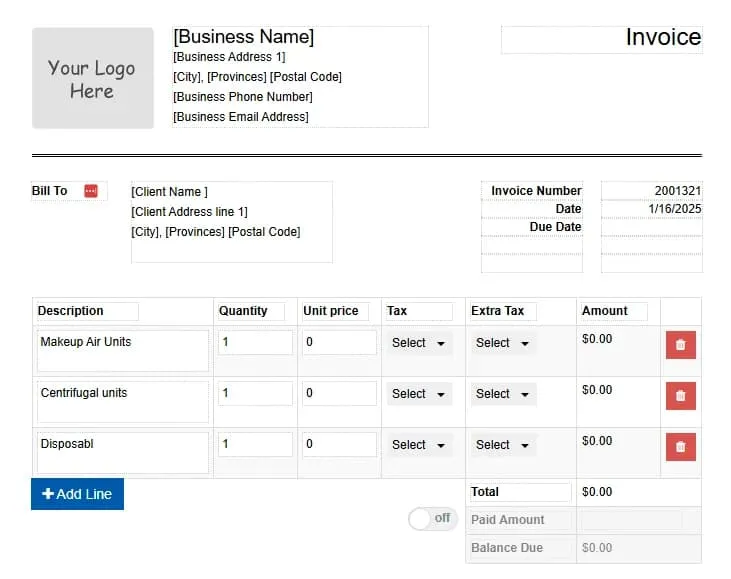
Task: Click the Disposabl description box
Action: (123, 453)
